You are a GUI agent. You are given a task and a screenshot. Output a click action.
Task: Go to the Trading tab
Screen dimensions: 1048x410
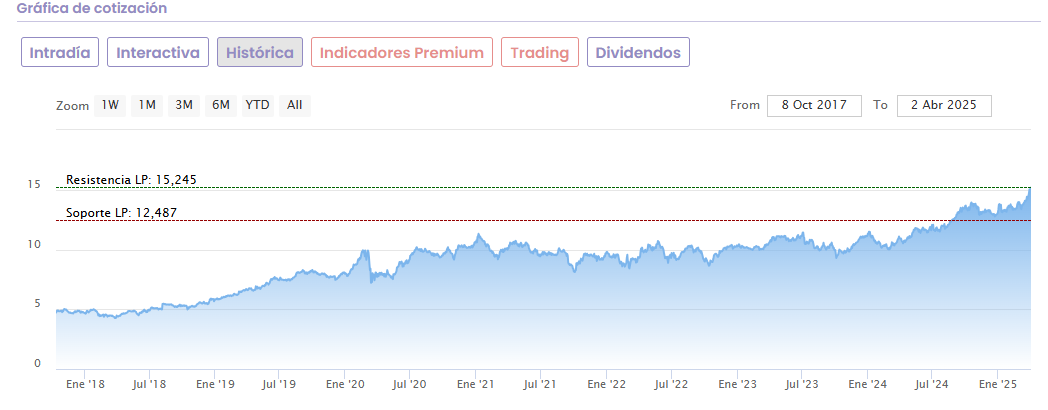click(x=540, y=53)
